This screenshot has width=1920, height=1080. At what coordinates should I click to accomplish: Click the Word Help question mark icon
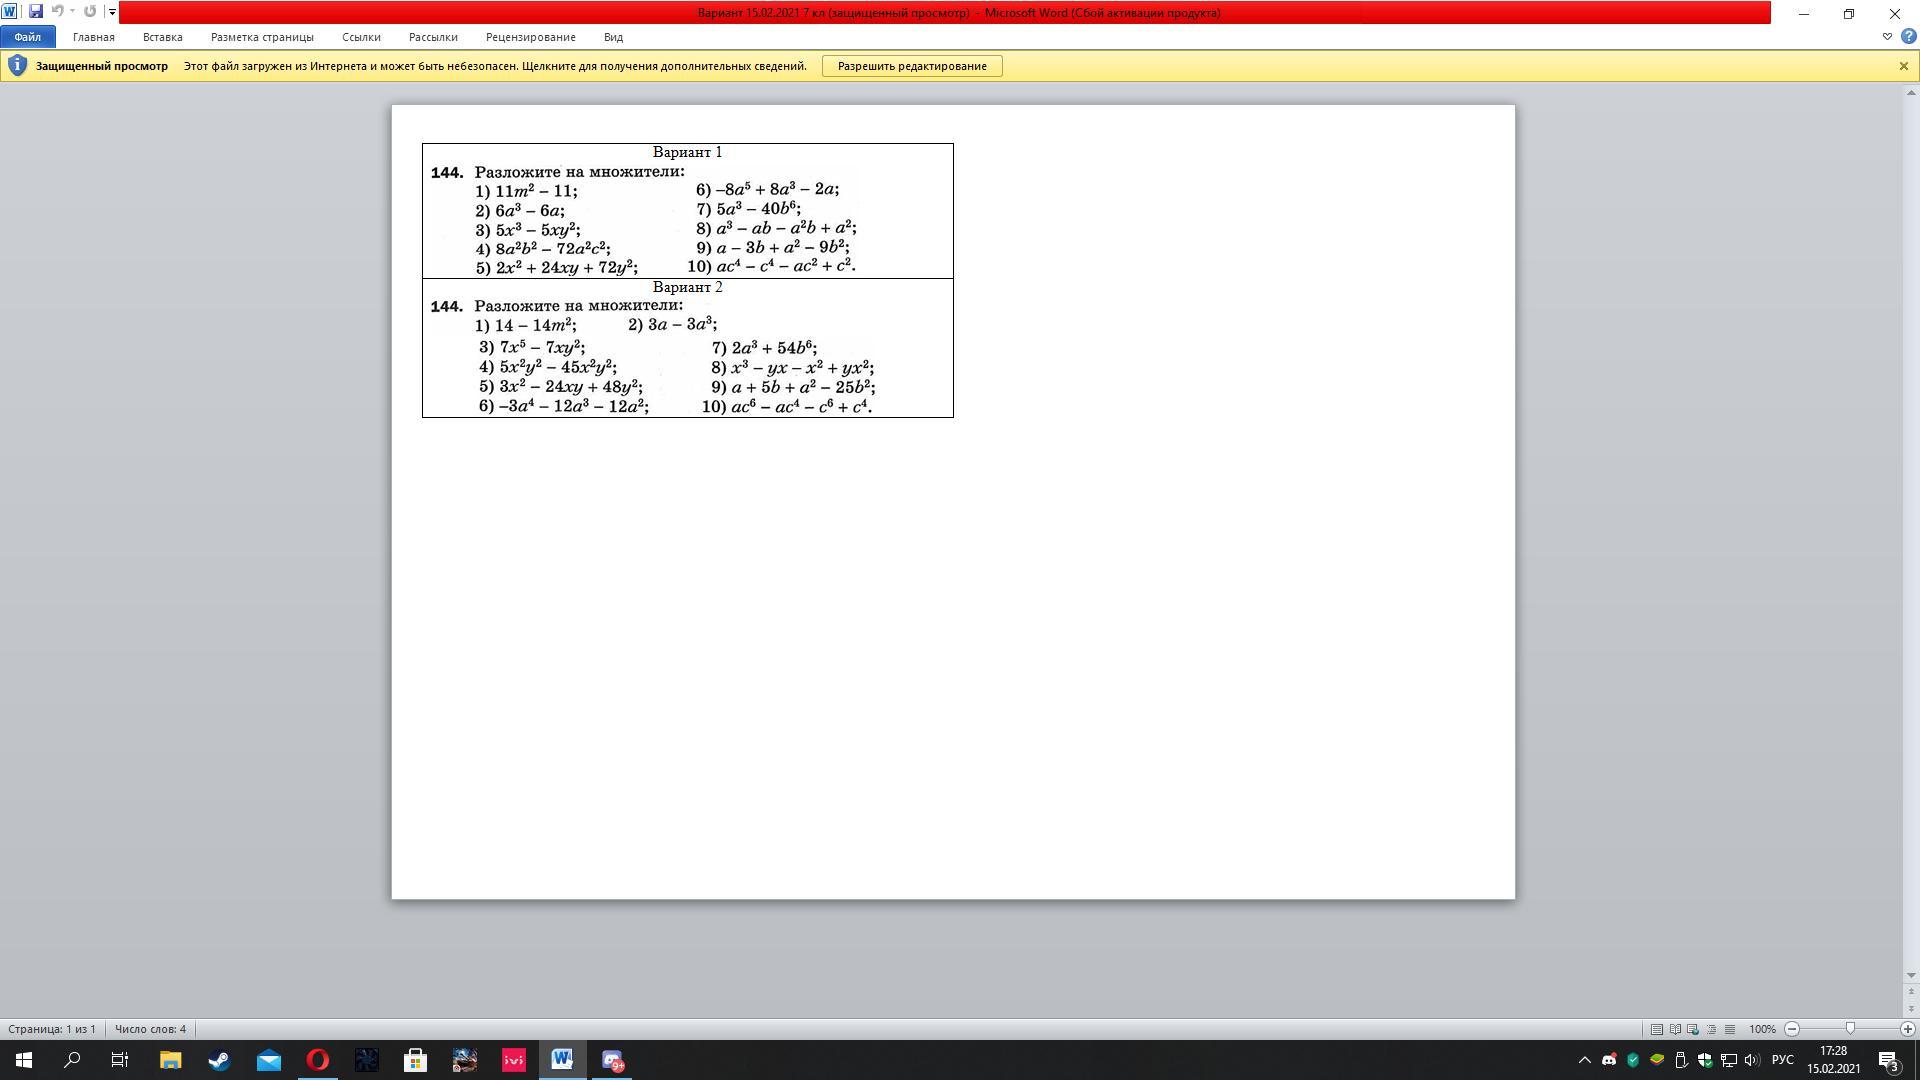click(1908, 37)
